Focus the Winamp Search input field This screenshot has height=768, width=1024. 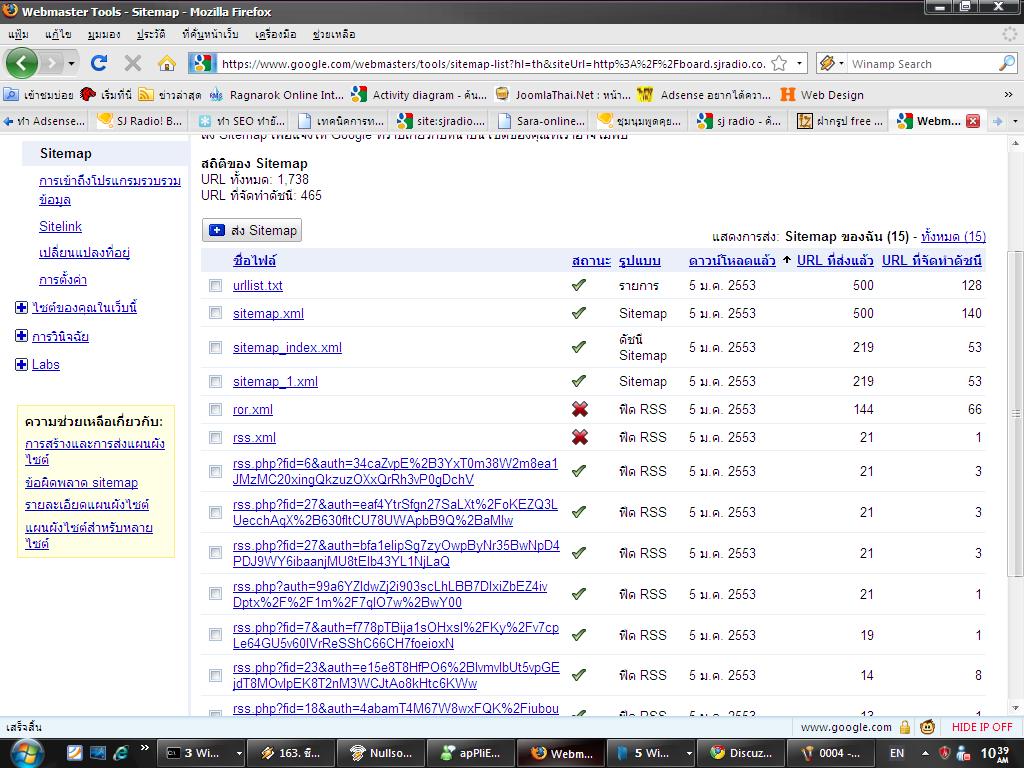(922, 63)
